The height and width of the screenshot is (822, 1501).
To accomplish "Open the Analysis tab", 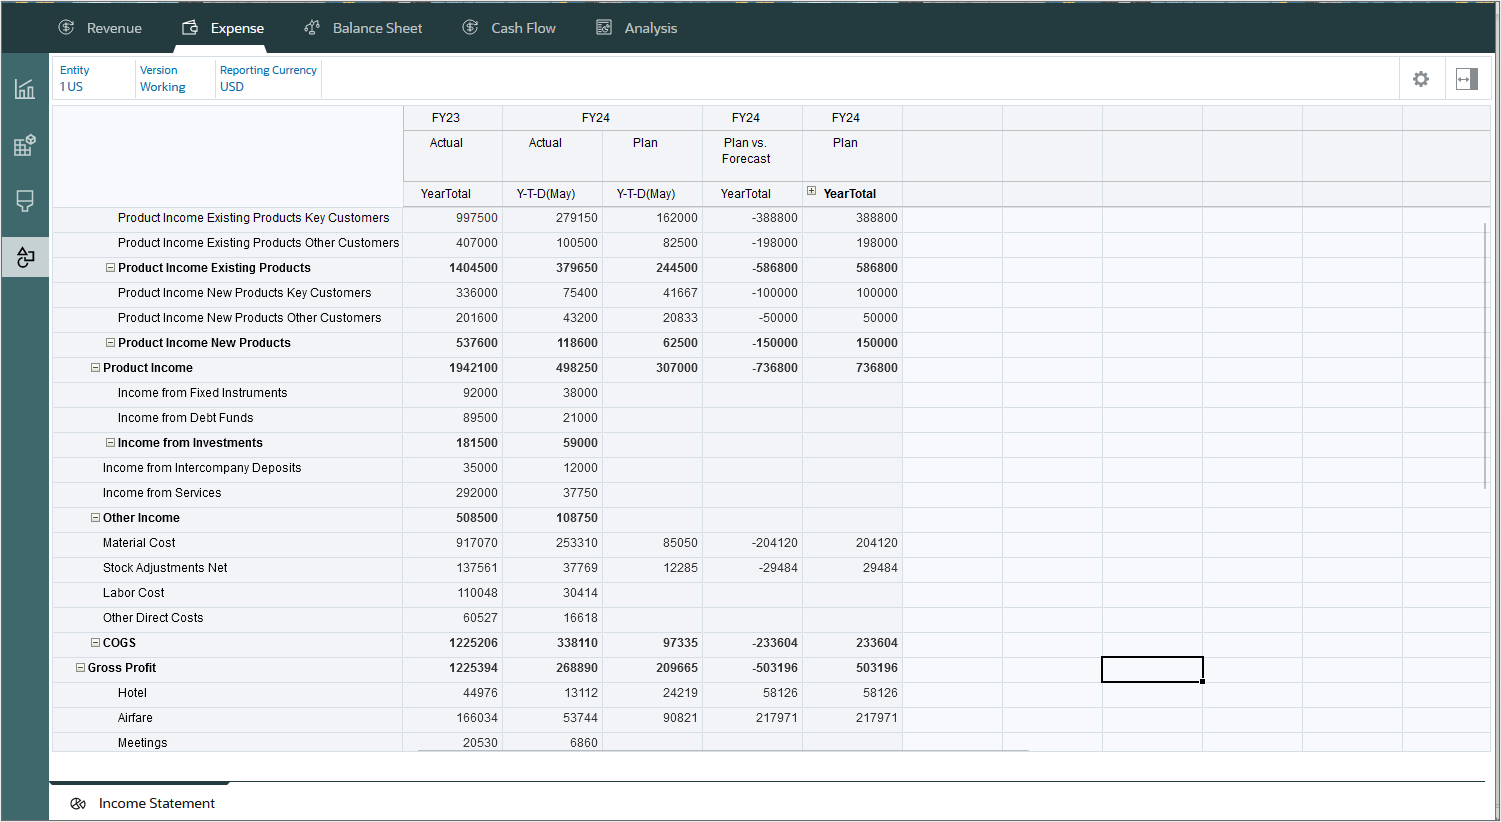I will (x=637, y=28).
